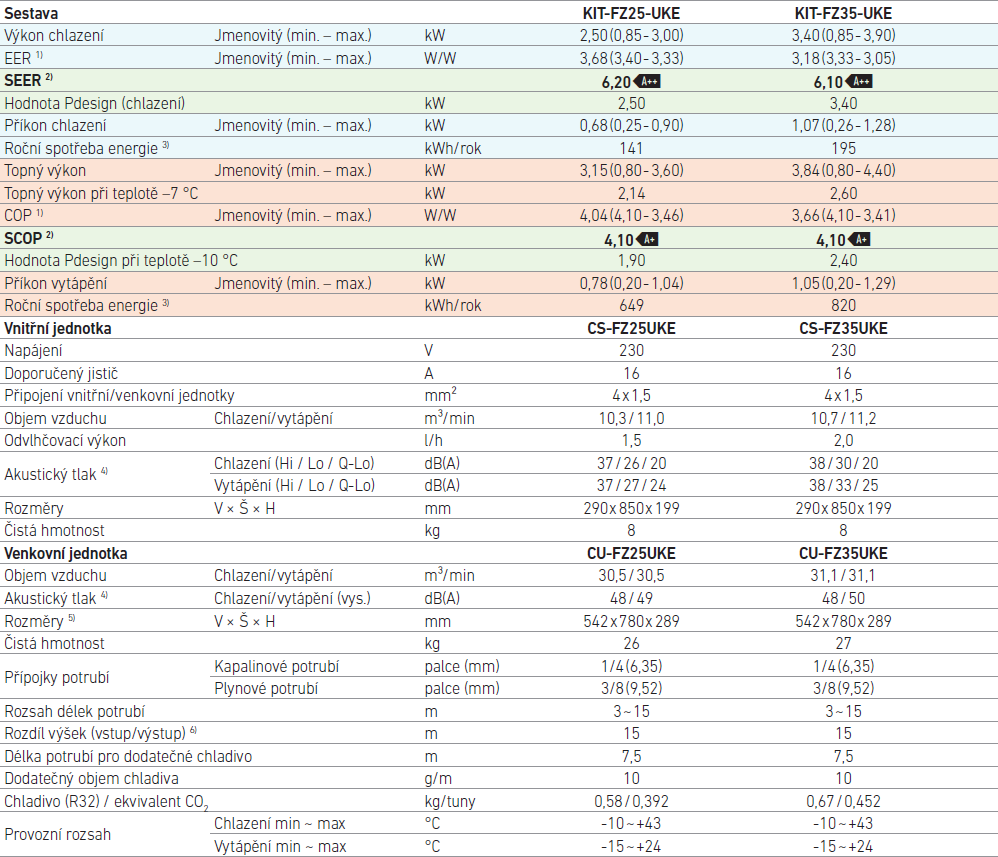Screen dimensions: 998x857
Task: Click the KIT-FZ25-UKE column header
Action: click(631, 13)
